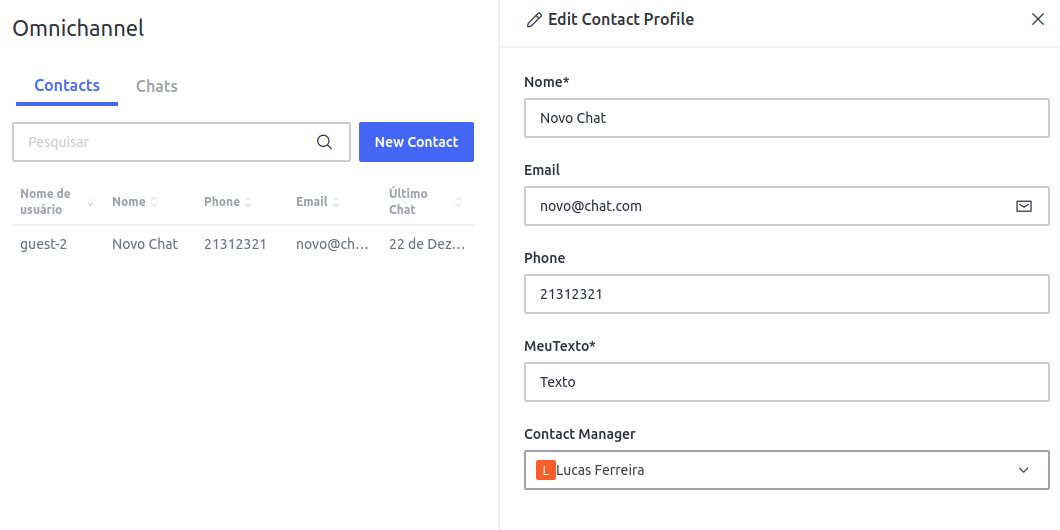Viewport: 1060px width, 530px height.
Task: Click the pencil icon beside Edit Contact Profile
Action: pyautogui.click(x=534, y=20)
